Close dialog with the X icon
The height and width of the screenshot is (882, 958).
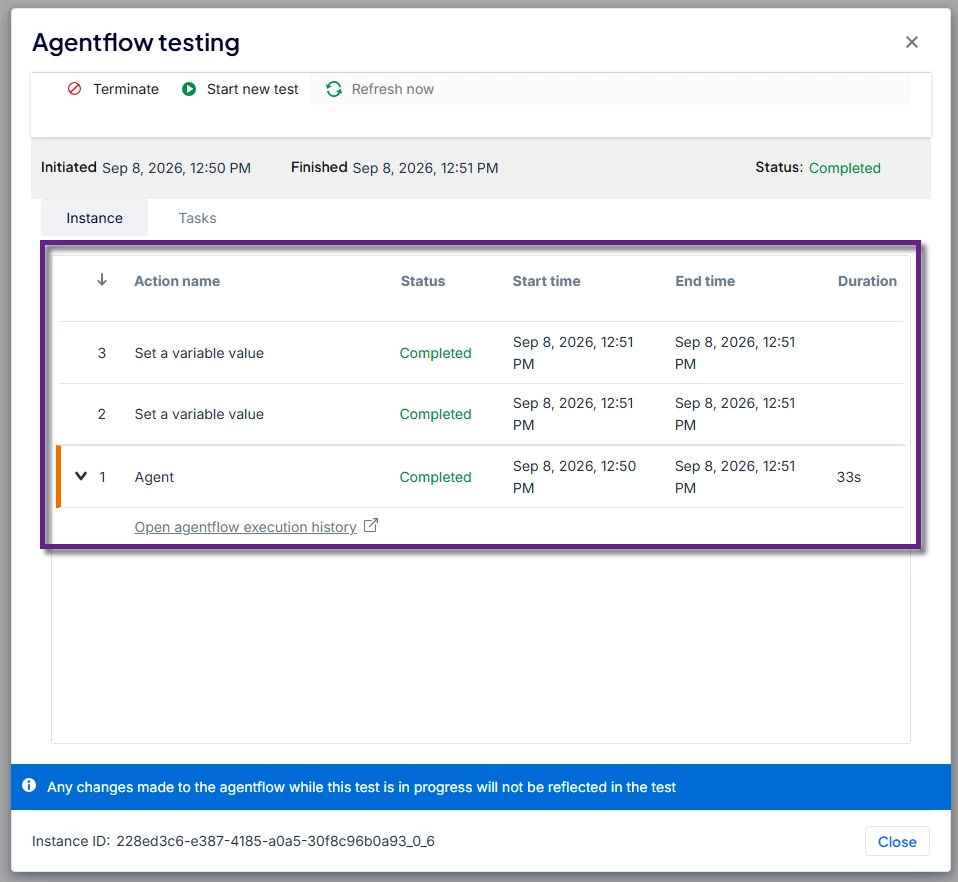(x=912, y=42)
